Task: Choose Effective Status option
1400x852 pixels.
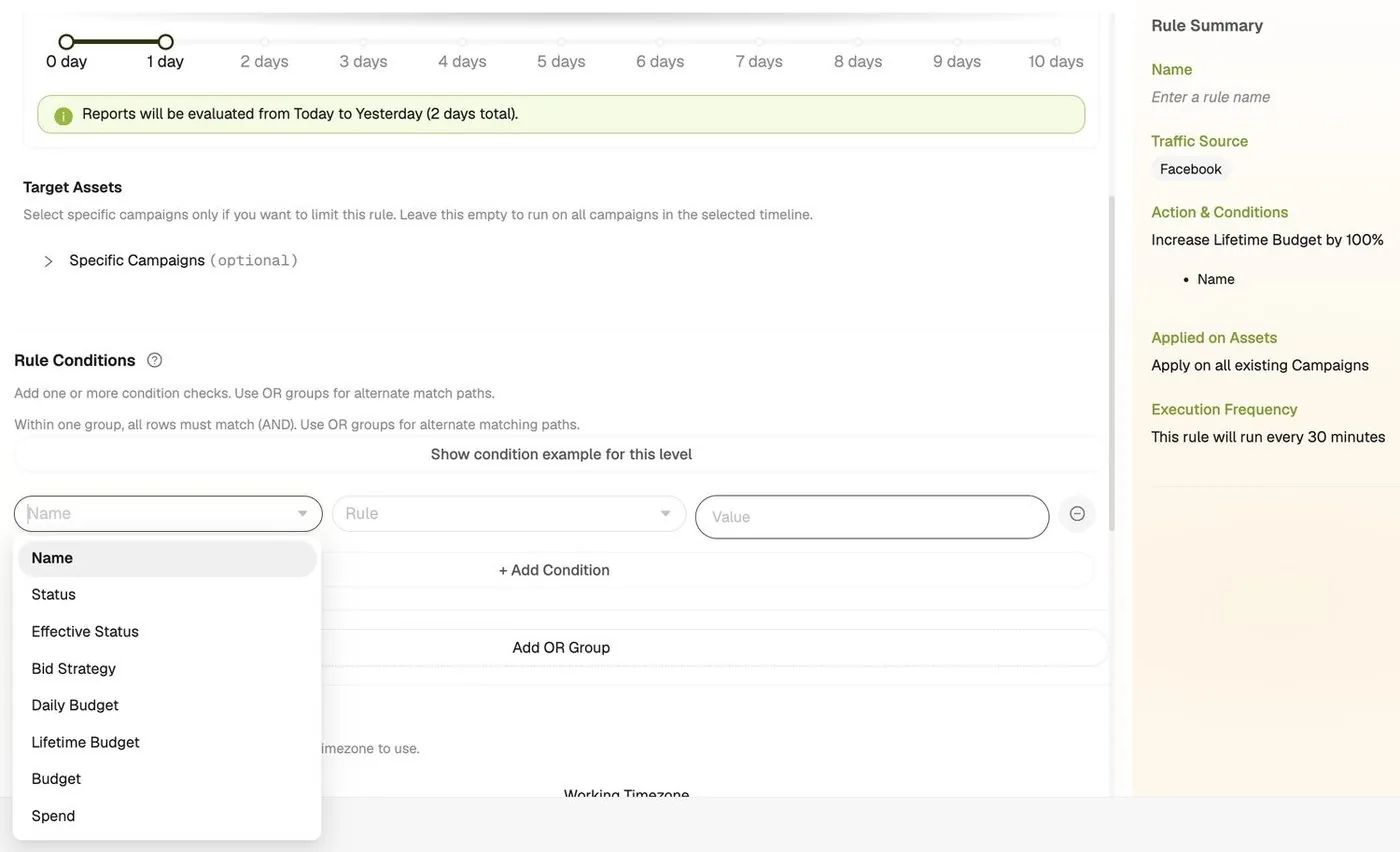Action: point(167,632)
